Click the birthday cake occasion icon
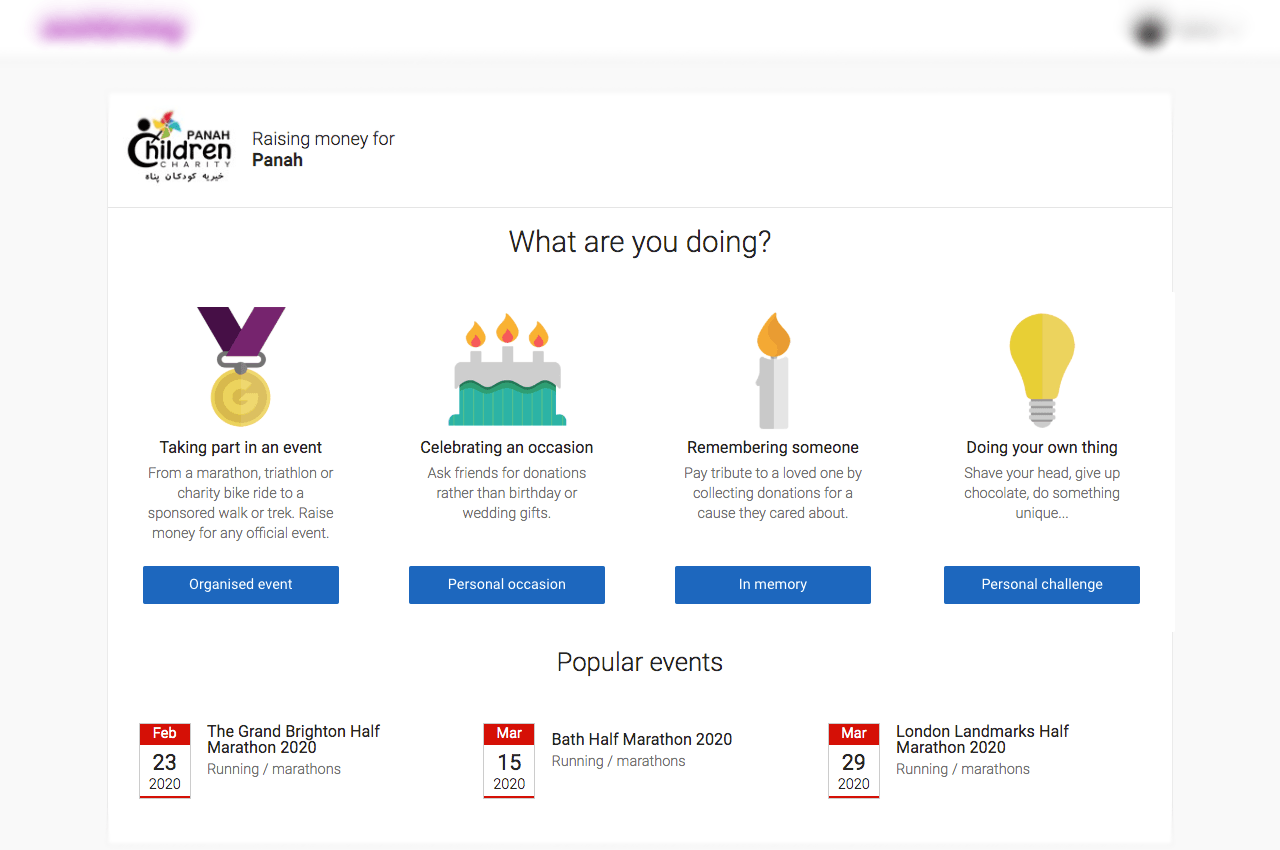The image size is (1280, 850). click(506, 370)
